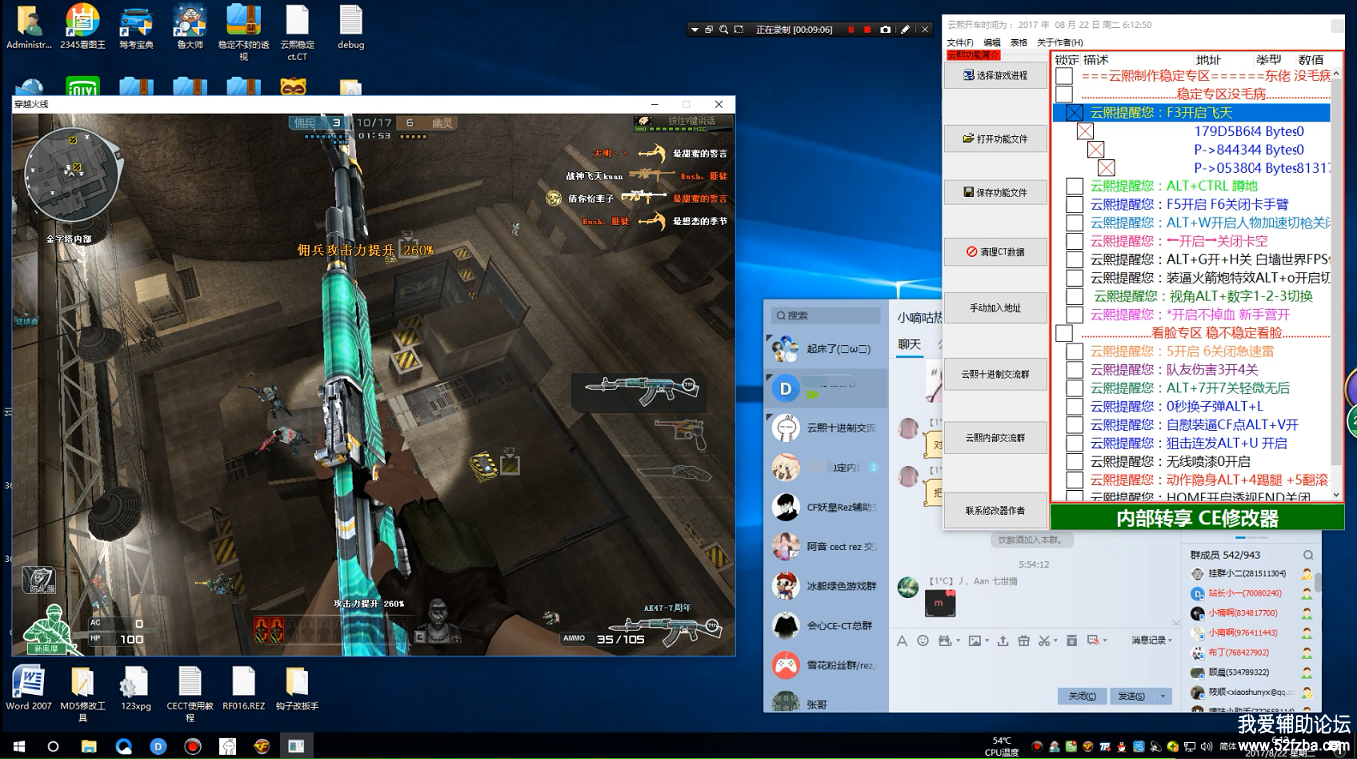Screen dimensions: 1357x759
Task: Search group members magnifier icon
Action: pos(1308,555)
